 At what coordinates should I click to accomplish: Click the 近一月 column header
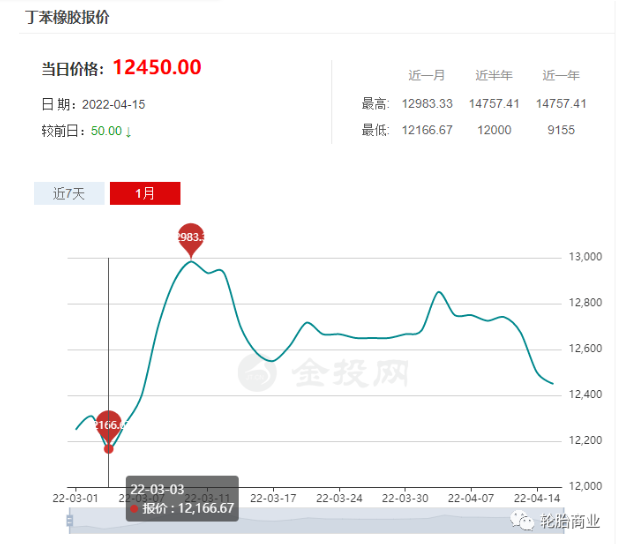coord(427,75)
